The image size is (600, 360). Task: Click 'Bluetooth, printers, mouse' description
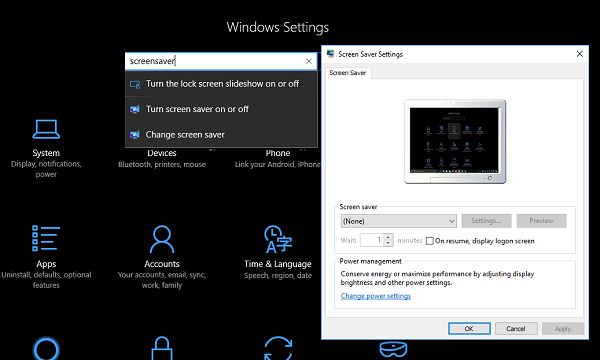162,165
